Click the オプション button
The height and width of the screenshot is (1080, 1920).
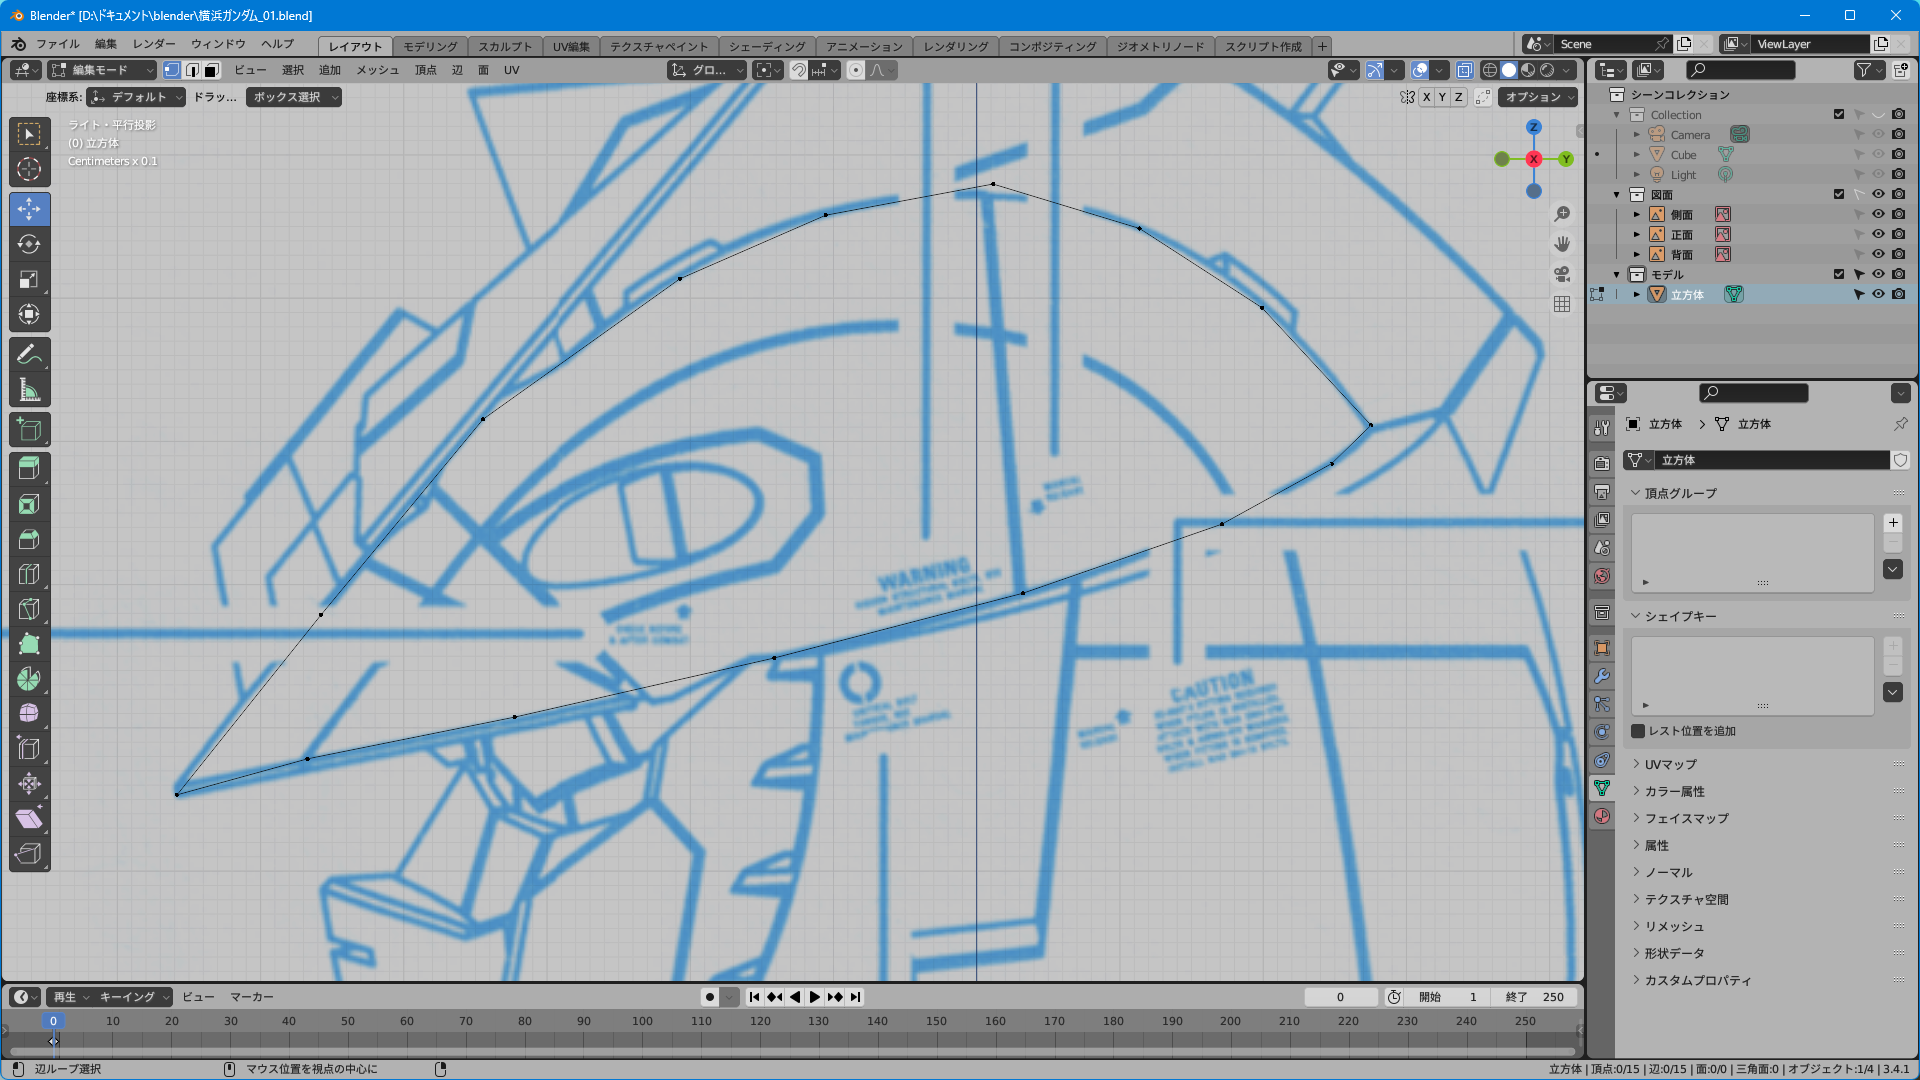click(x=1538, y=97)
